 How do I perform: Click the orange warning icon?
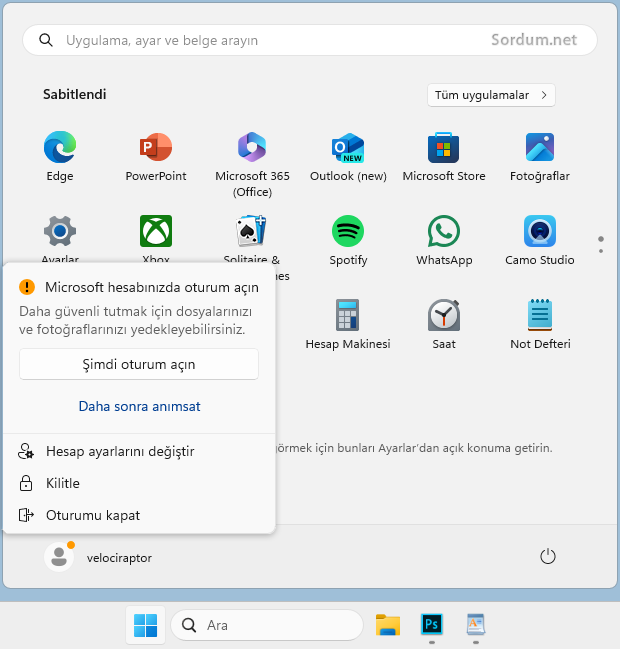[27, 287]
